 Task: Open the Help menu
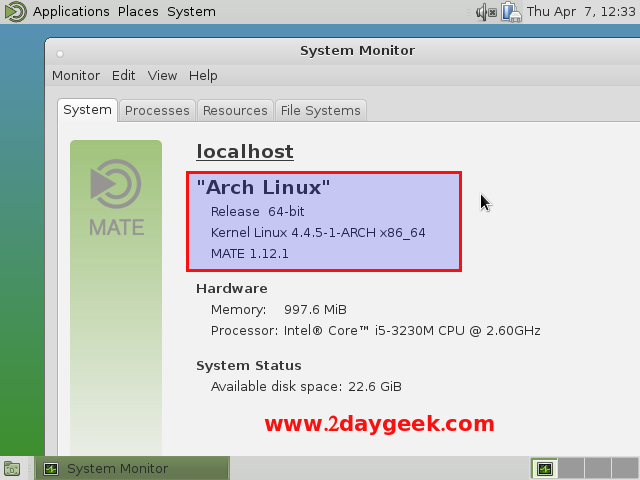pyautogui.click(x=203, y=76)
